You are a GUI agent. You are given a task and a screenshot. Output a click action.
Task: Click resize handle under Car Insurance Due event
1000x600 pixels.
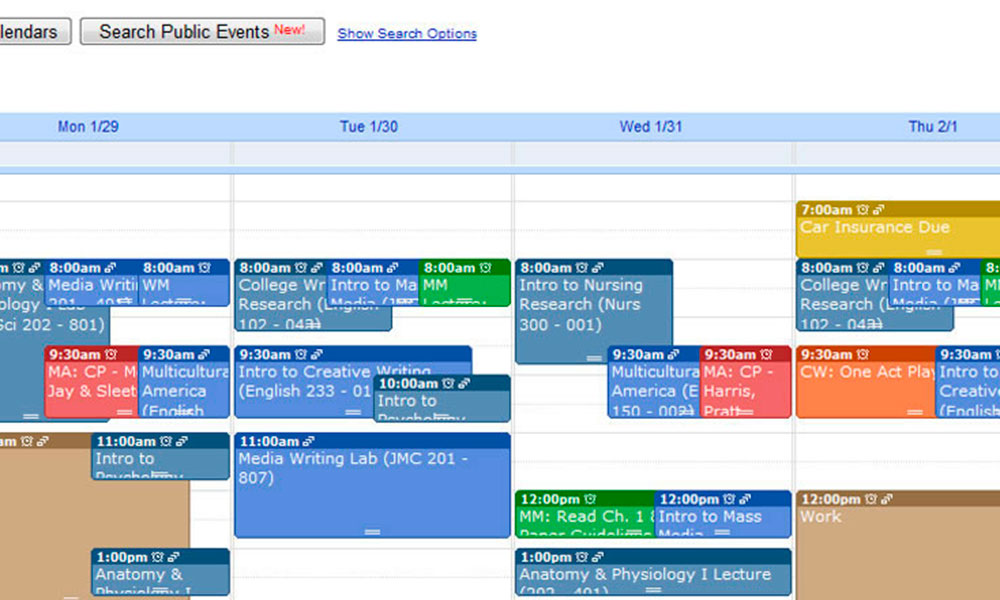click(934, 252)
